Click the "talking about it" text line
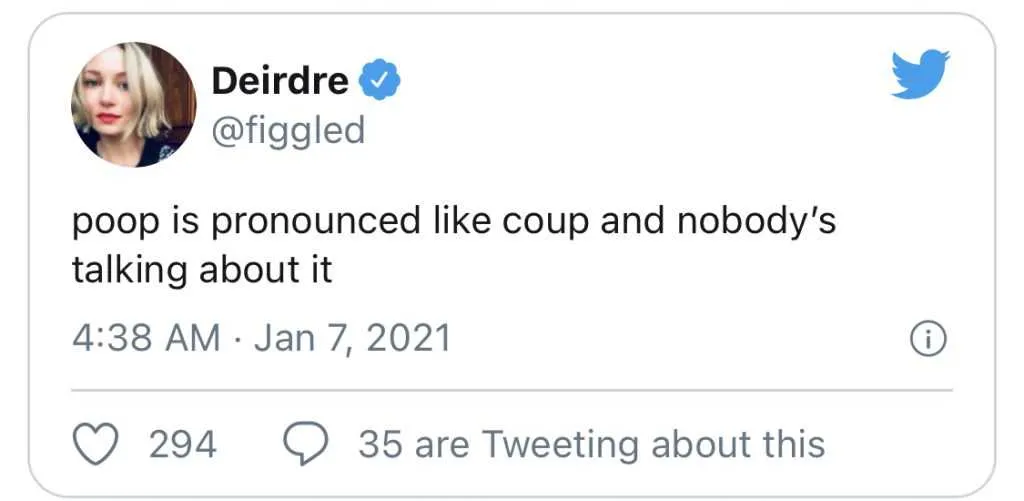1024x501 pixels. 201,271
